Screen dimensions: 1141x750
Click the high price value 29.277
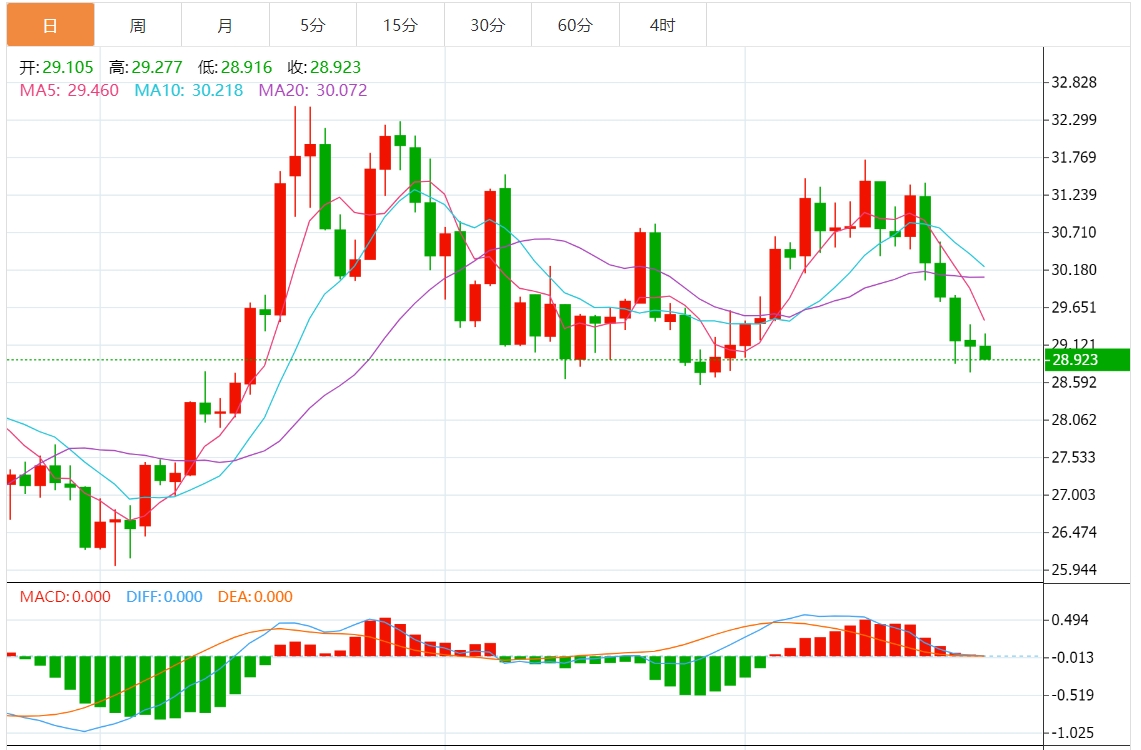156,68
